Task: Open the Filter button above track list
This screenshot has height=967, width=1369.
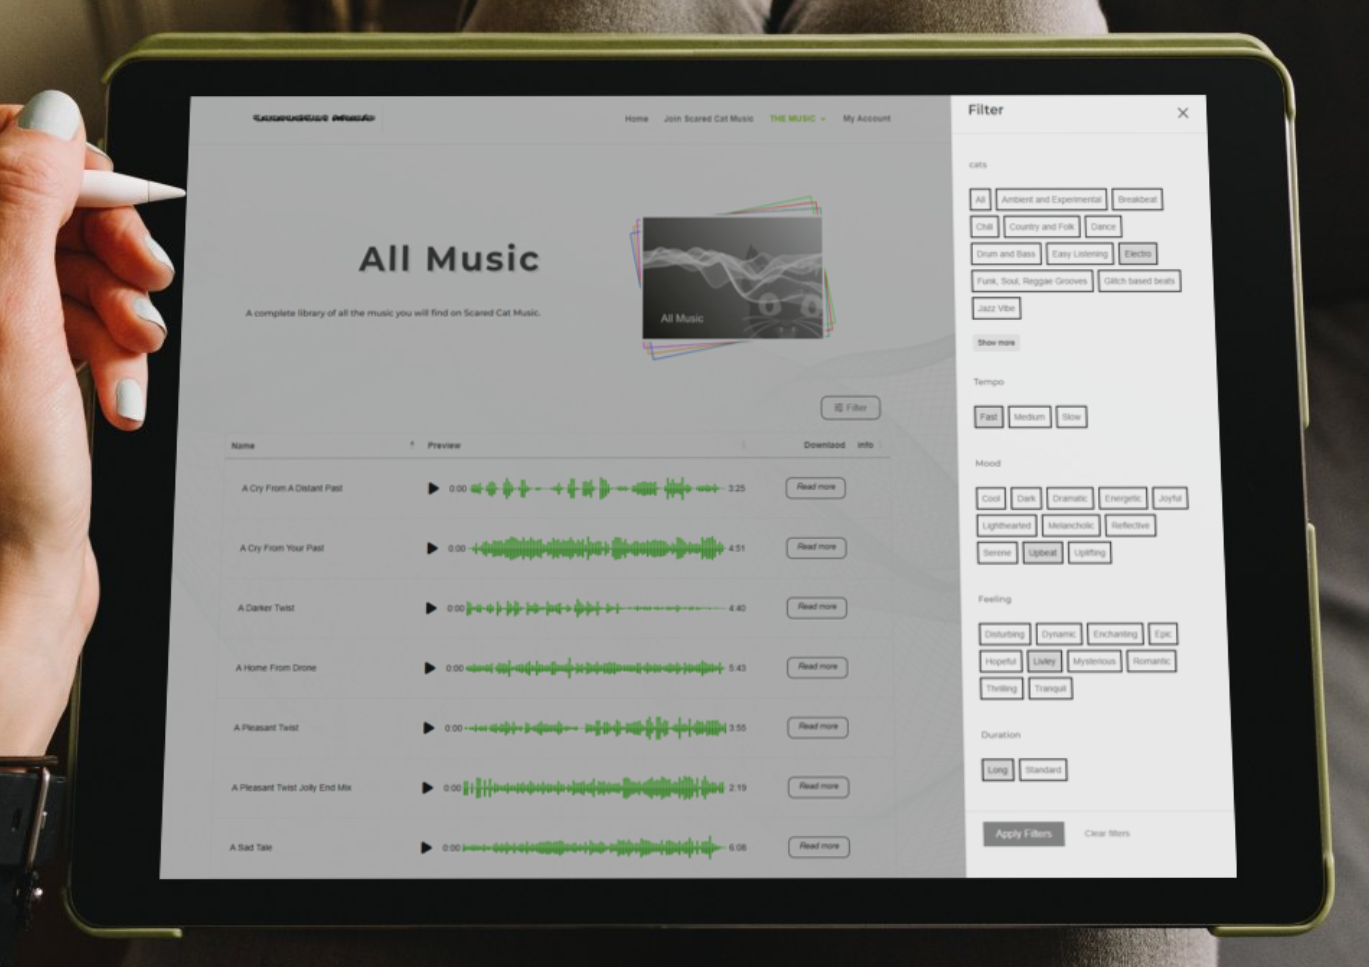Action: (850, 408)
